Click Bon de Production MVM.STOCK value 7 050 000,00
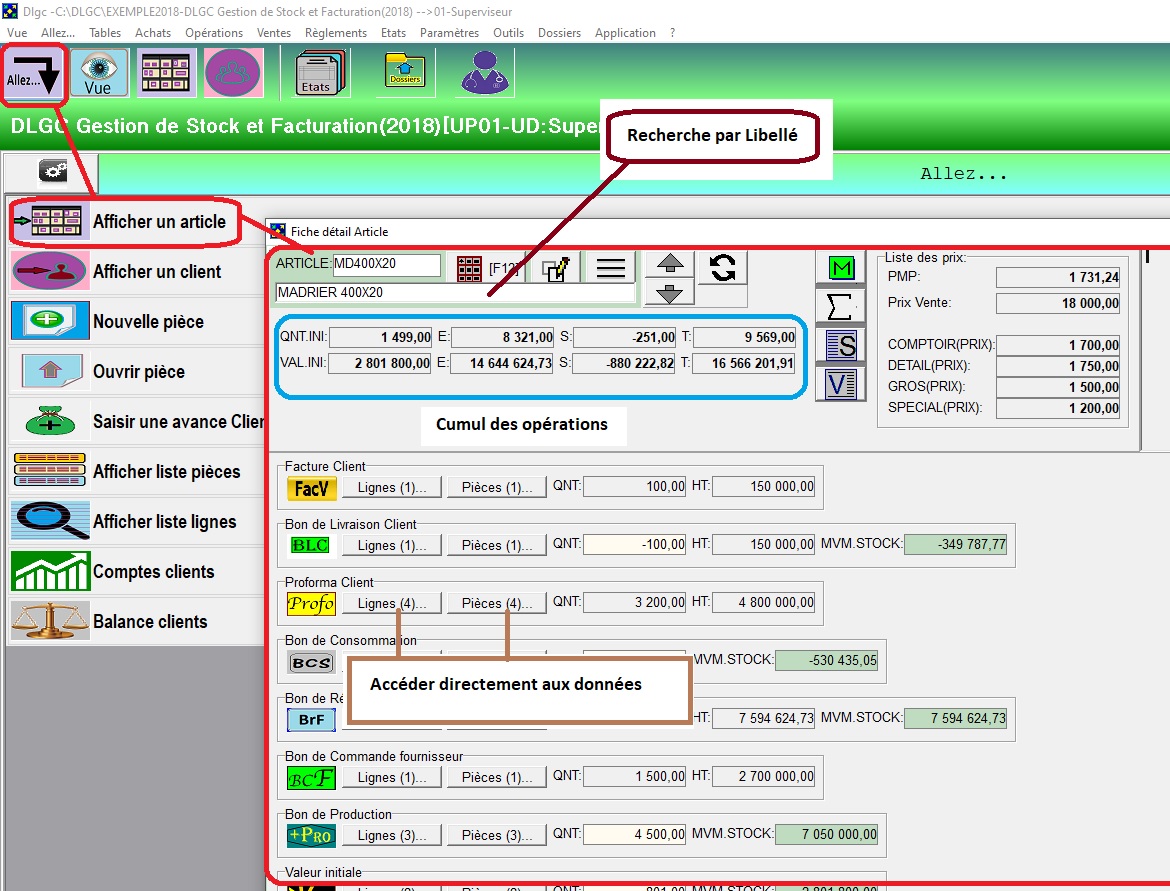Viewport: 1170px width, 891px height. [x=827, y=835]
